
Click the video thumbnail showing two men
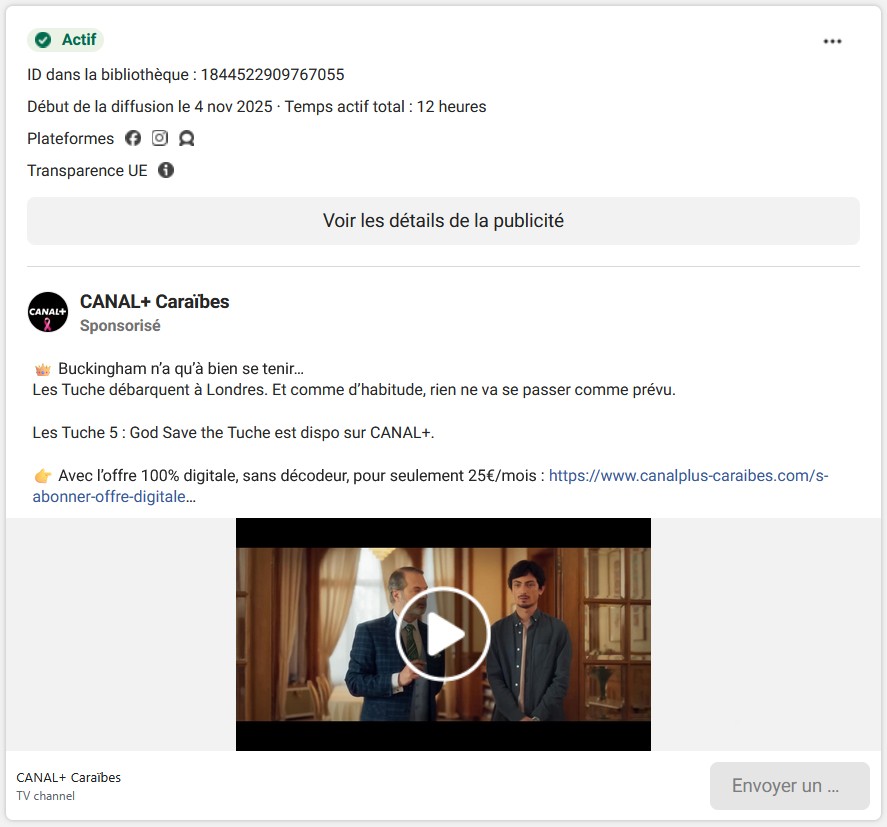[x=443, y=633]
